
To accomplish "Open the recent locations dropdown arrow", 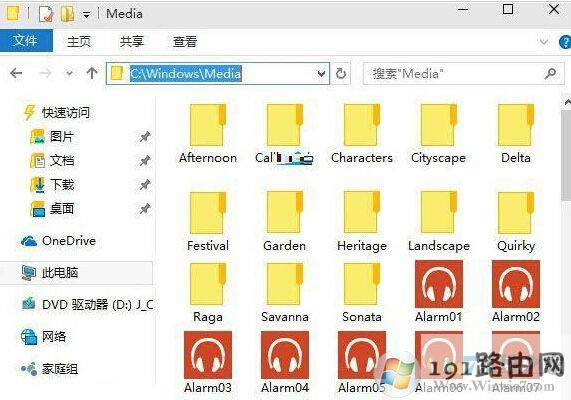I will (x=69, y=74).
